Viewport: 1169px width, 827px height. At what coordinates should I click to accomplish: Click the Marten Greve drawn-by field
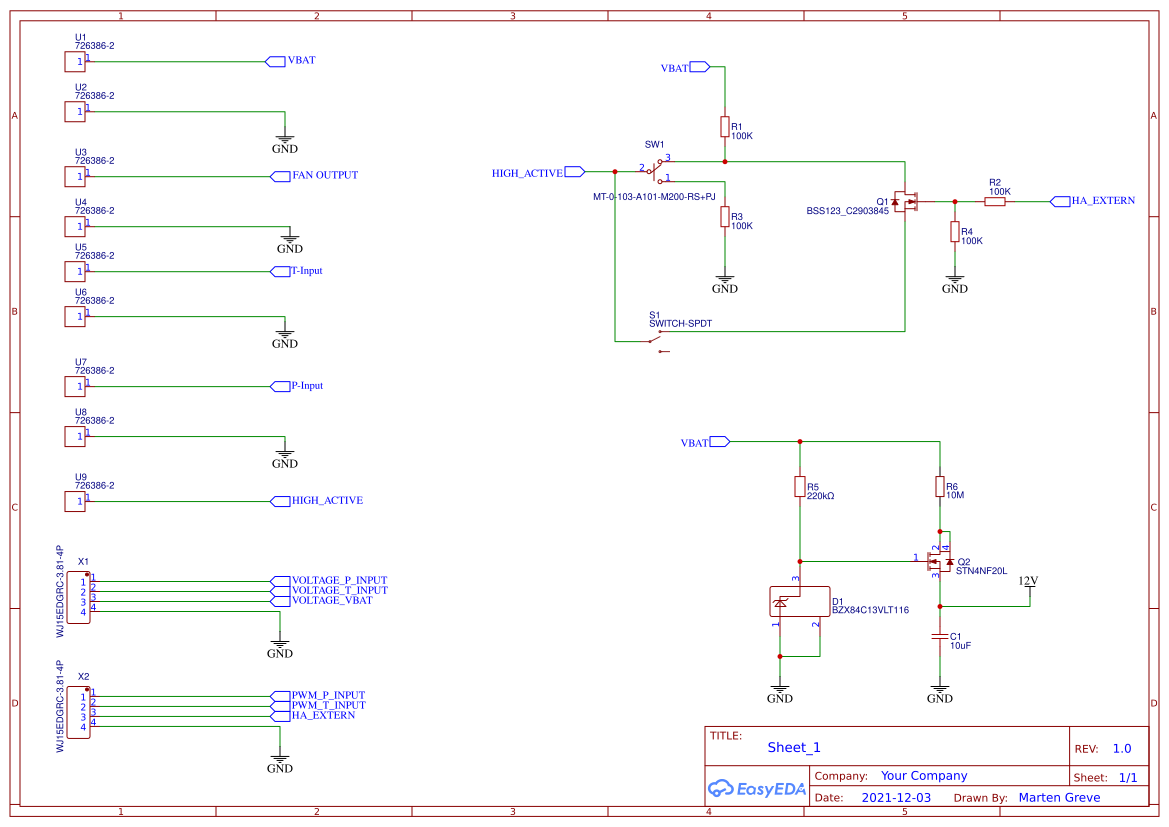pyautogui.click(x=1059, y=797)
